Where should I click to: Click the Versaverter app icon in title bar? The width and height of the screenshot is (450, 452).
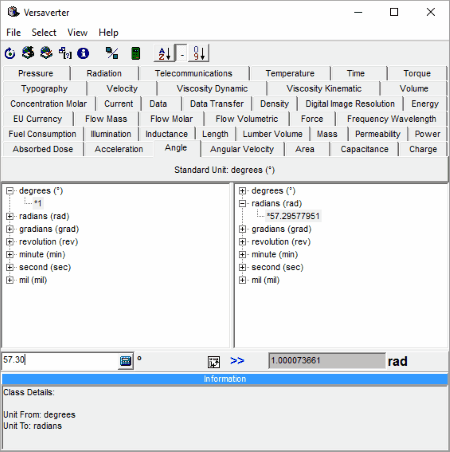point(13,12)
